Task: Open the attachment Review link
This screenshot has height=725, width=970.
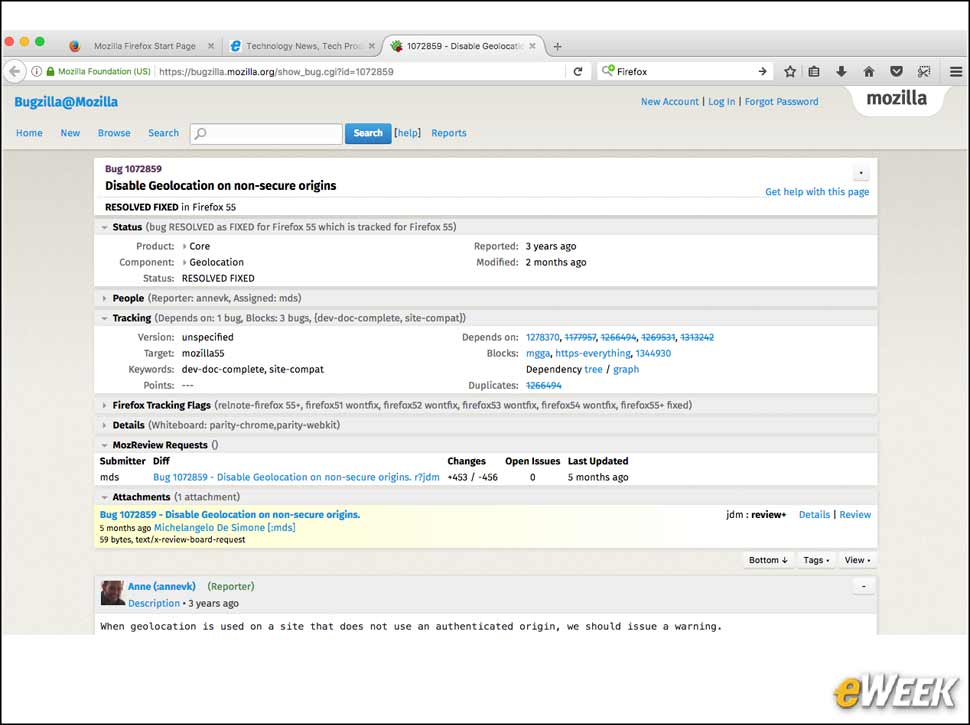Action: [x=855, y=515]
